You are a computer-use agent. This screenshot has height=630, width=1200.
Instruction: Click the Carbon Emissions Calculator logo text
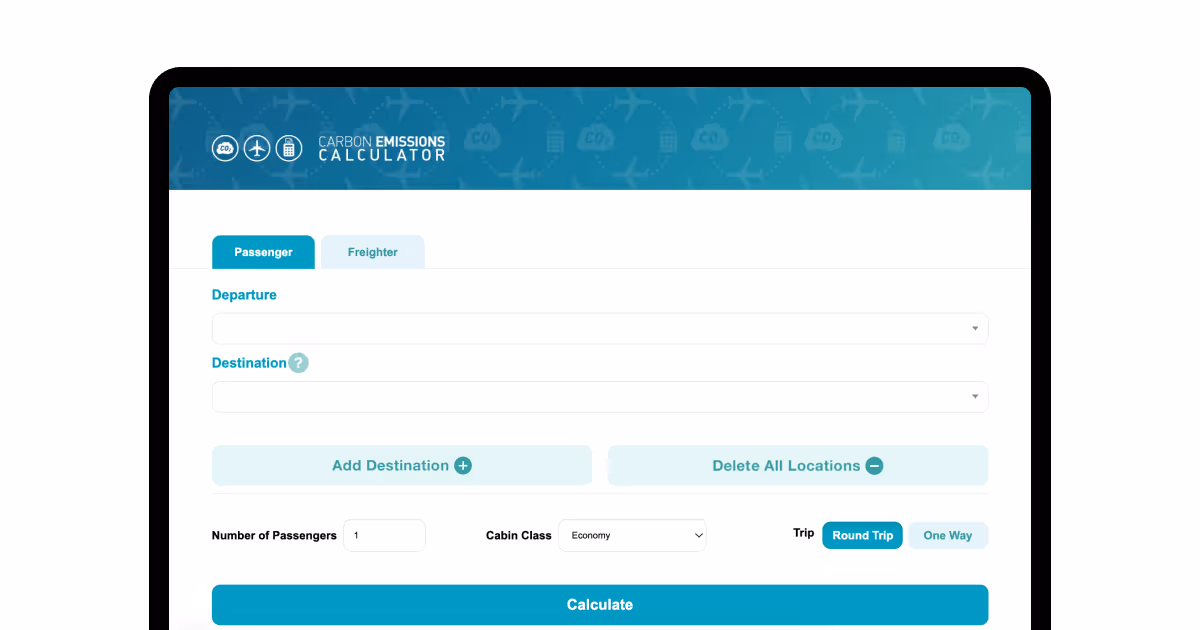[x=381, y=148]
